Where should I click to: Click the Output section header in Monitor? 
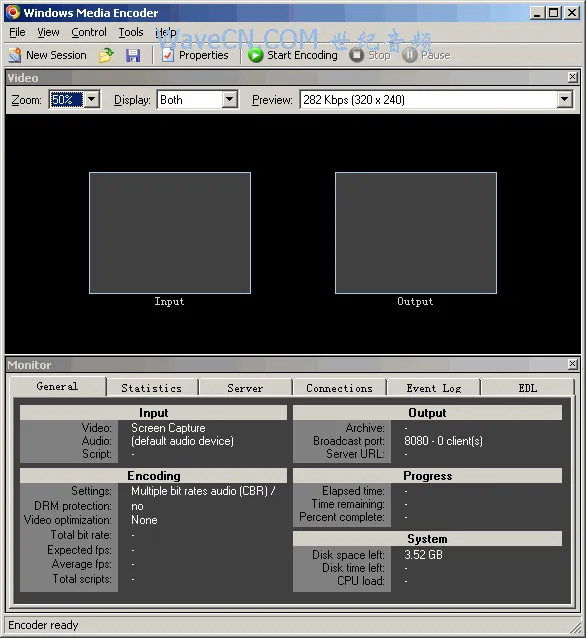427,413
